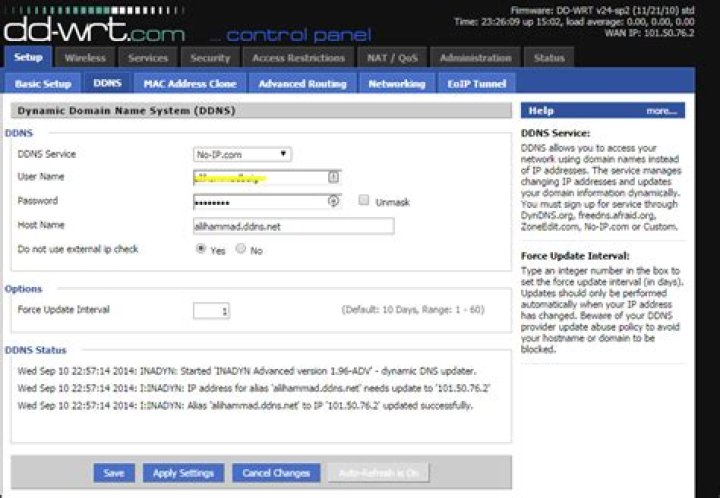This screenshot has height=498, width=720.
Task: Open the DDNS Service dropdown
Action: pos(242,154)
